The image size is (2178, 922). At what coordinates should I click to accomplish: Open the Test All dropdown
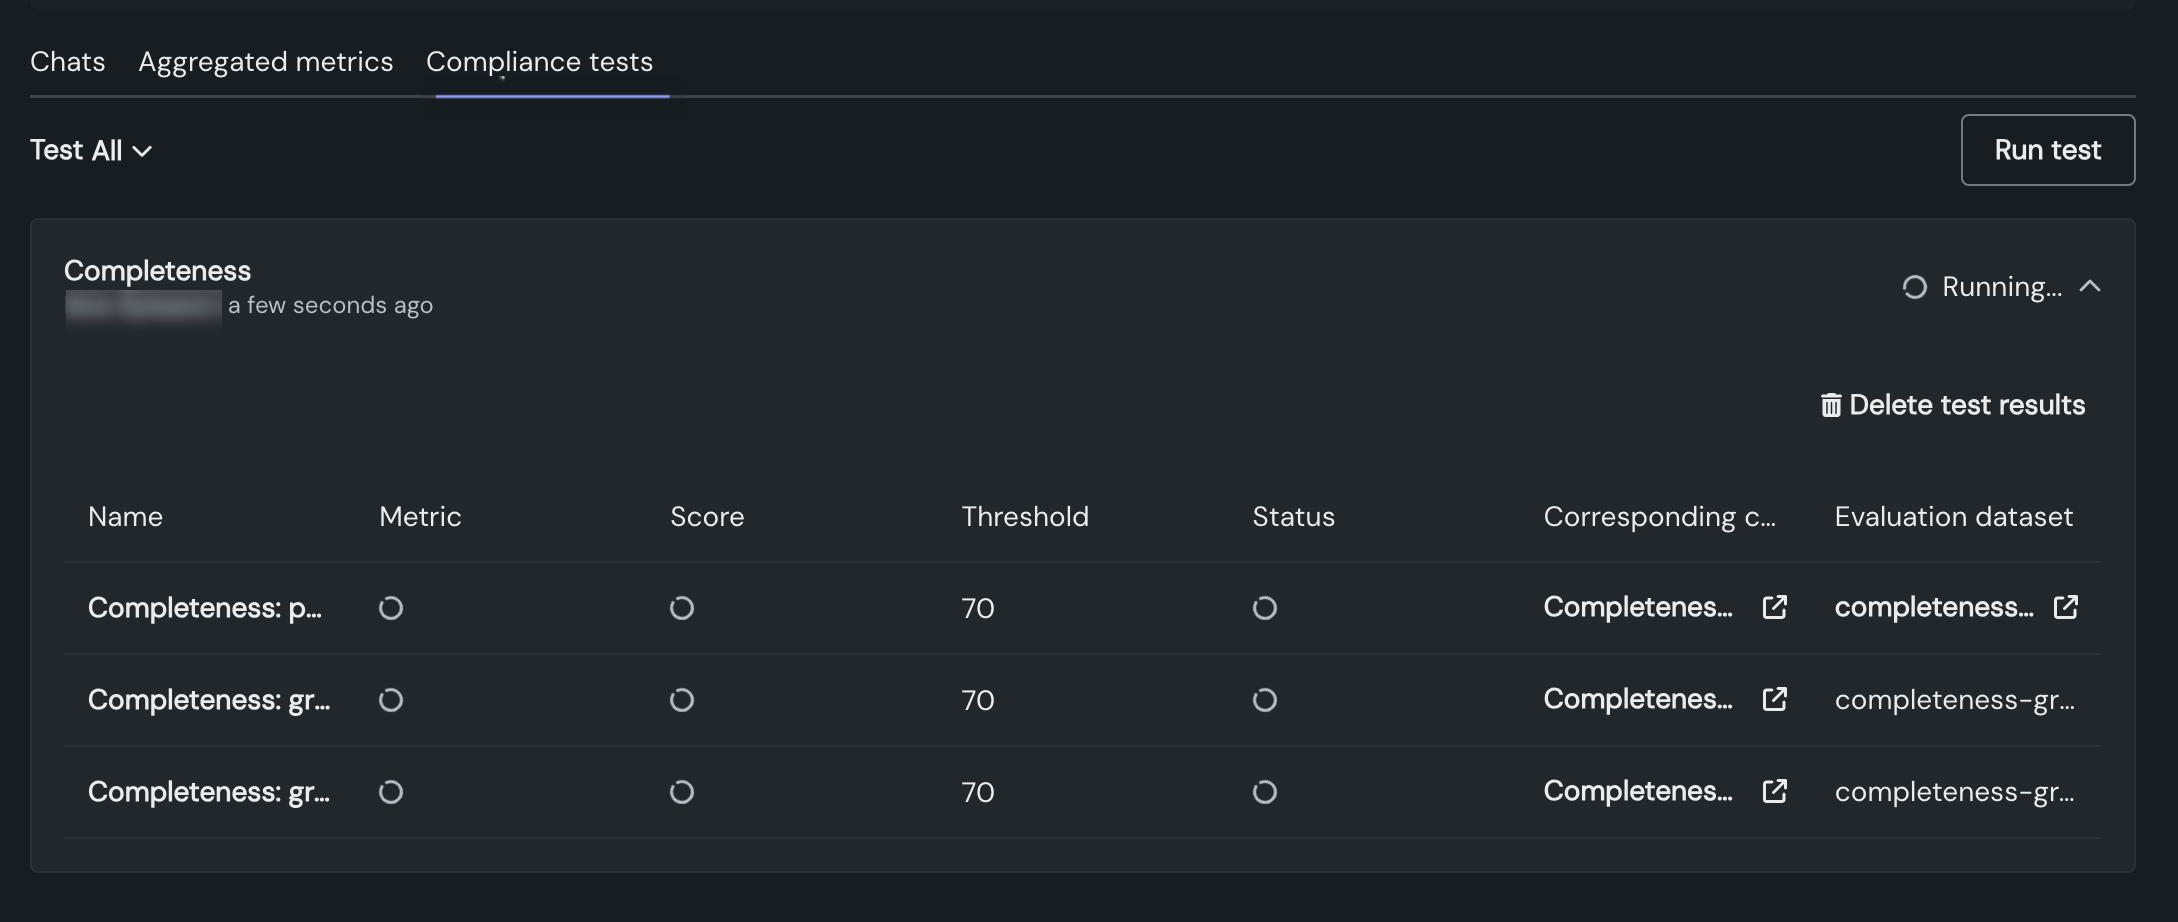click(91, 150)
